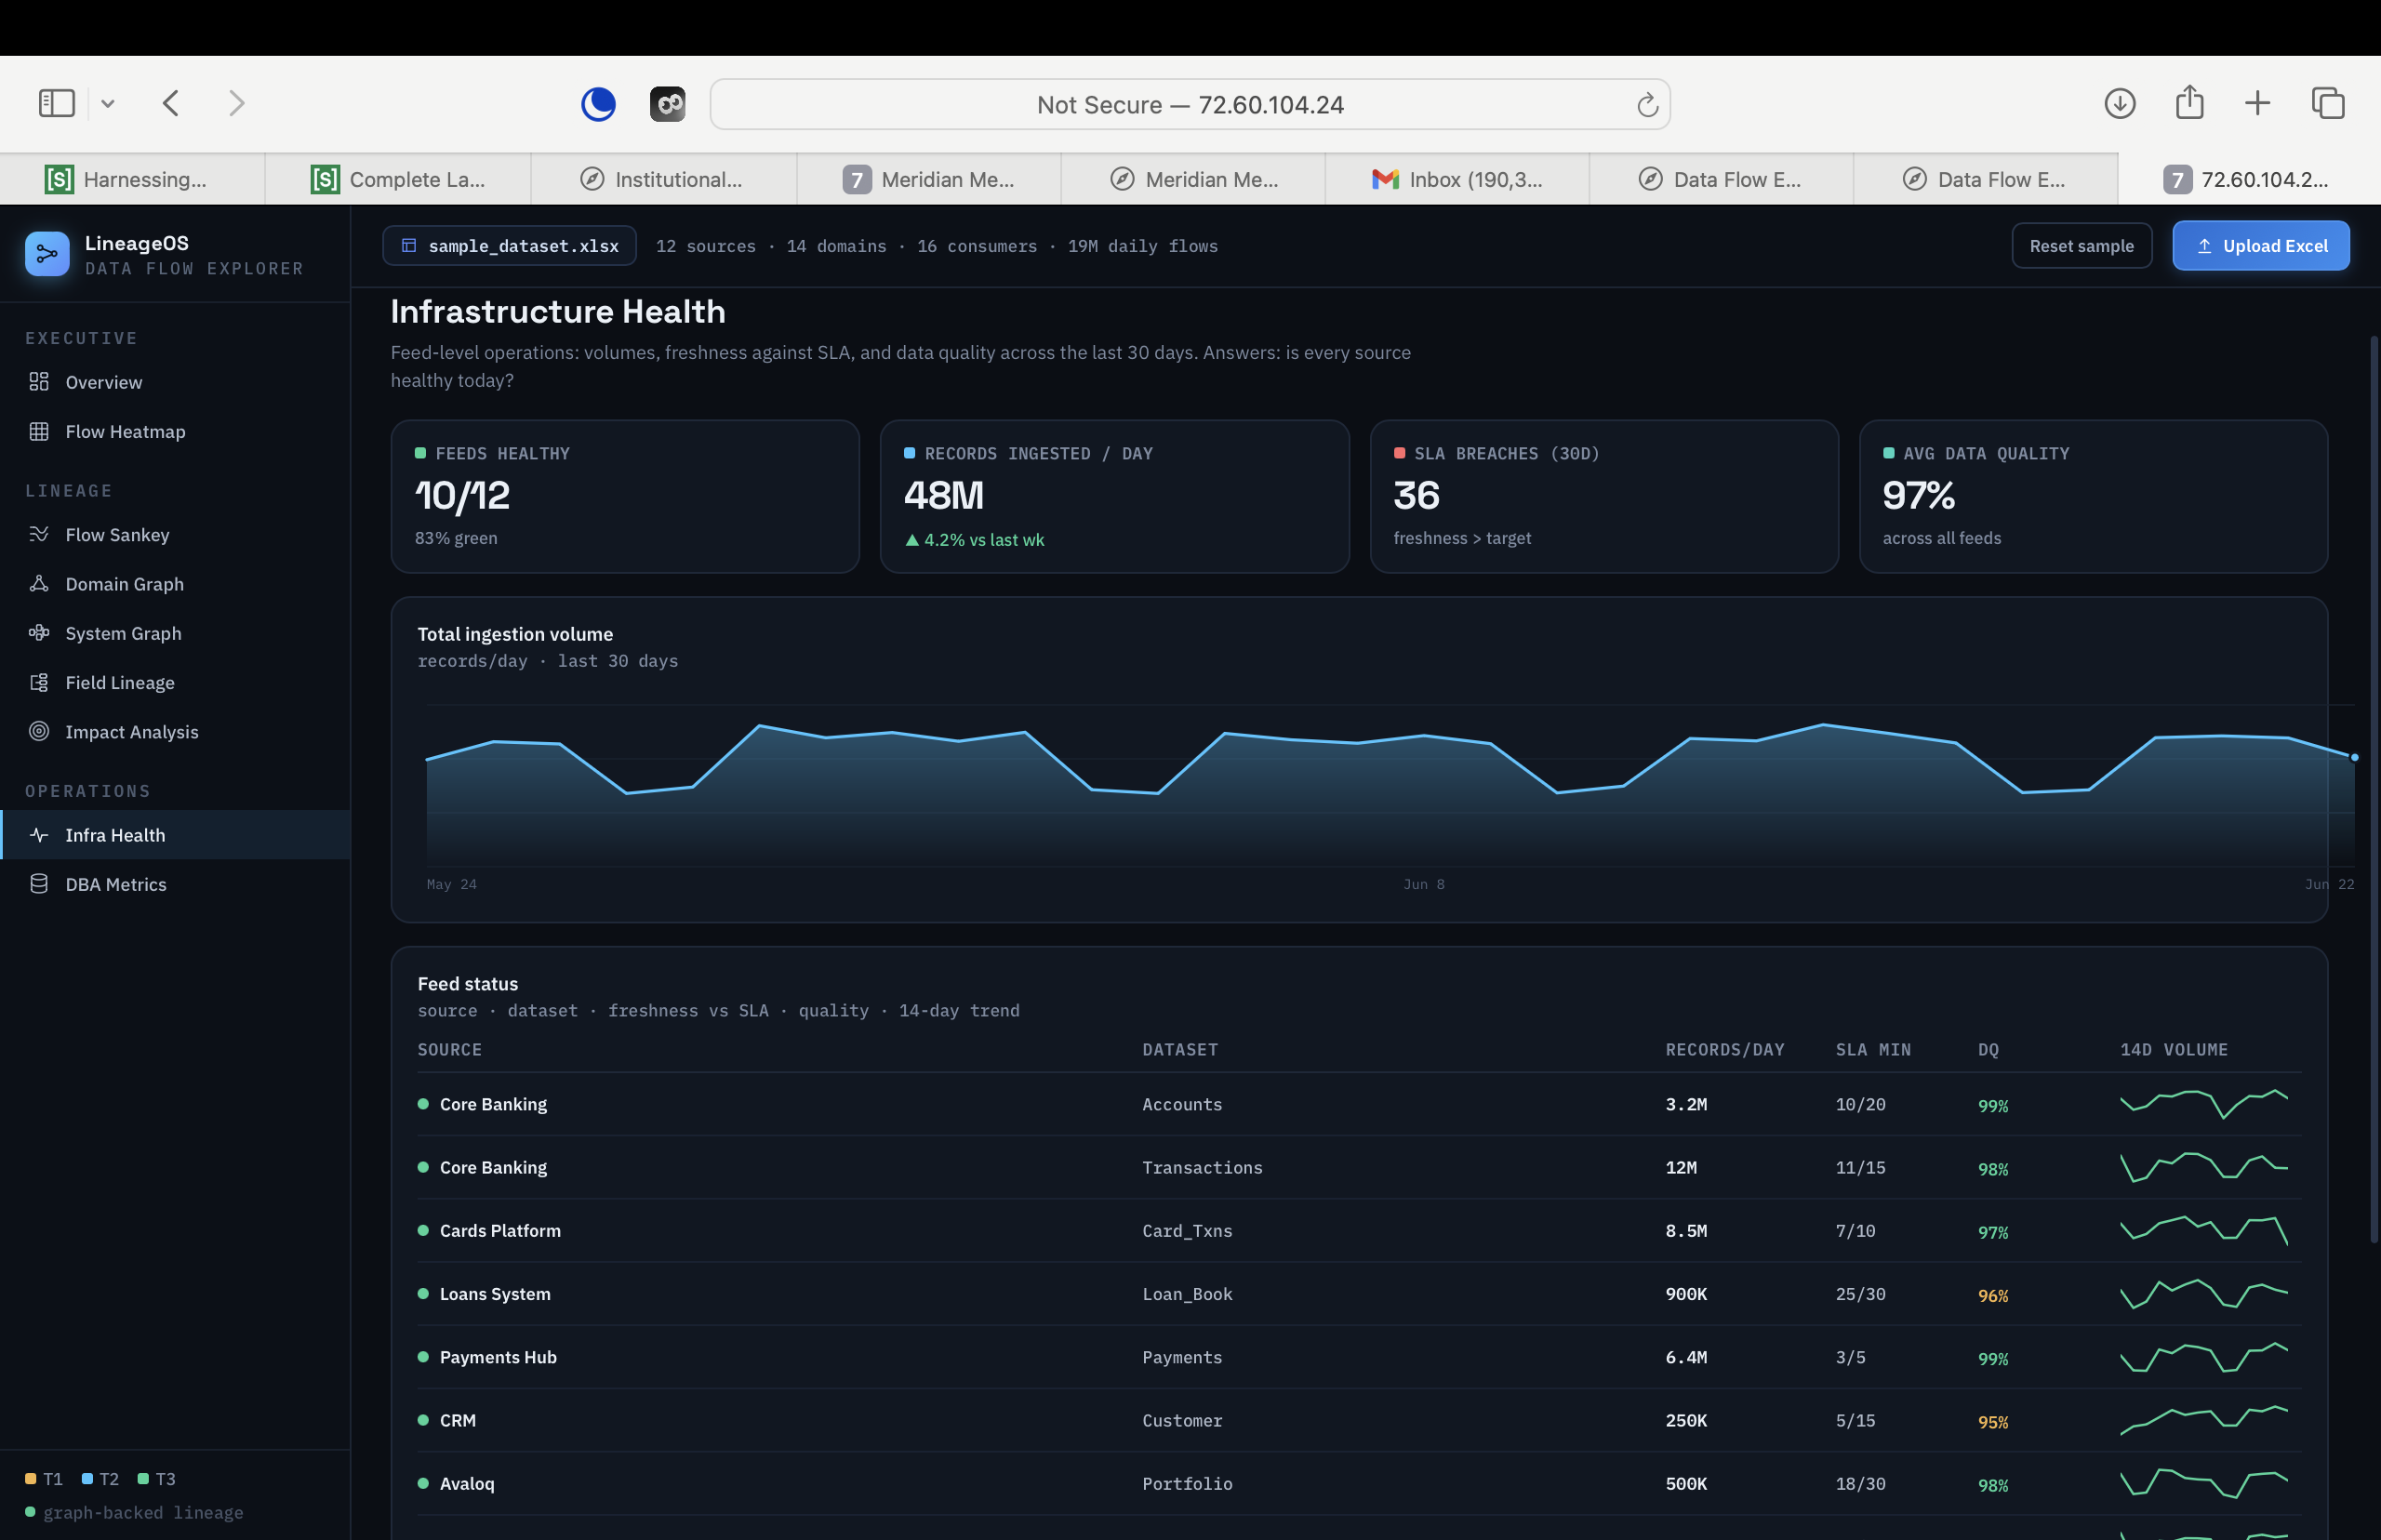Switch to the Inbox Gmail tab
The image size is (2381, 1540).
[x=1457, y=179]
